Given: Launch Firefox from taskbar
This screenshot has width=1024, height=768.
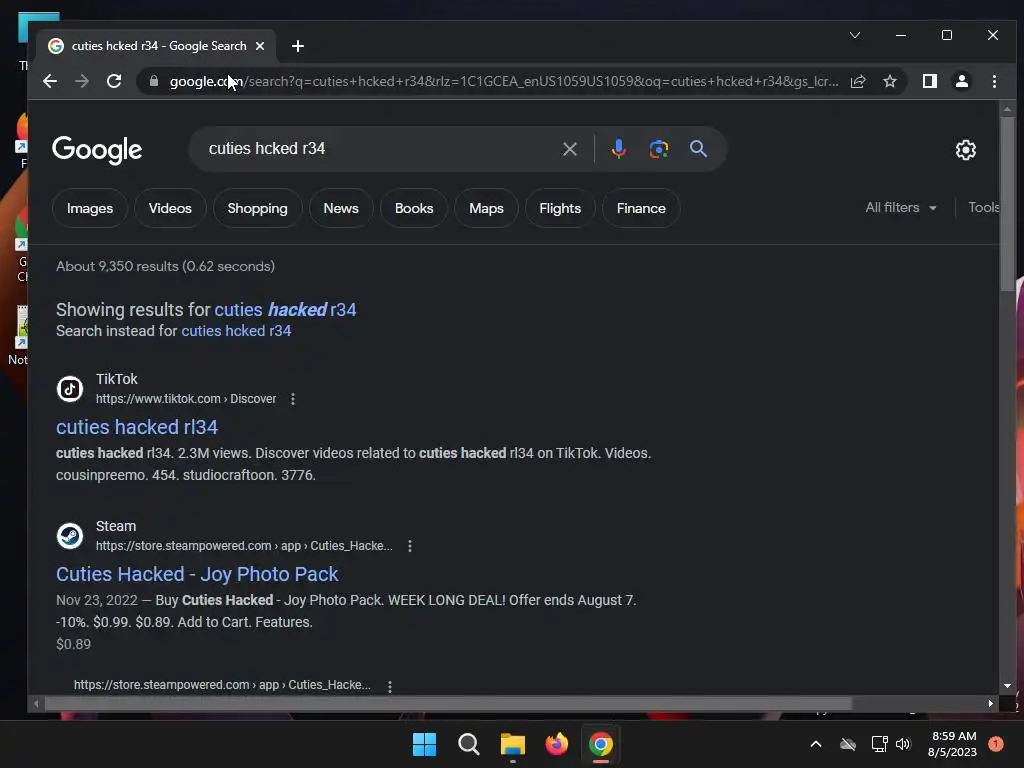Looking at the screenshot, I should 556,744.
